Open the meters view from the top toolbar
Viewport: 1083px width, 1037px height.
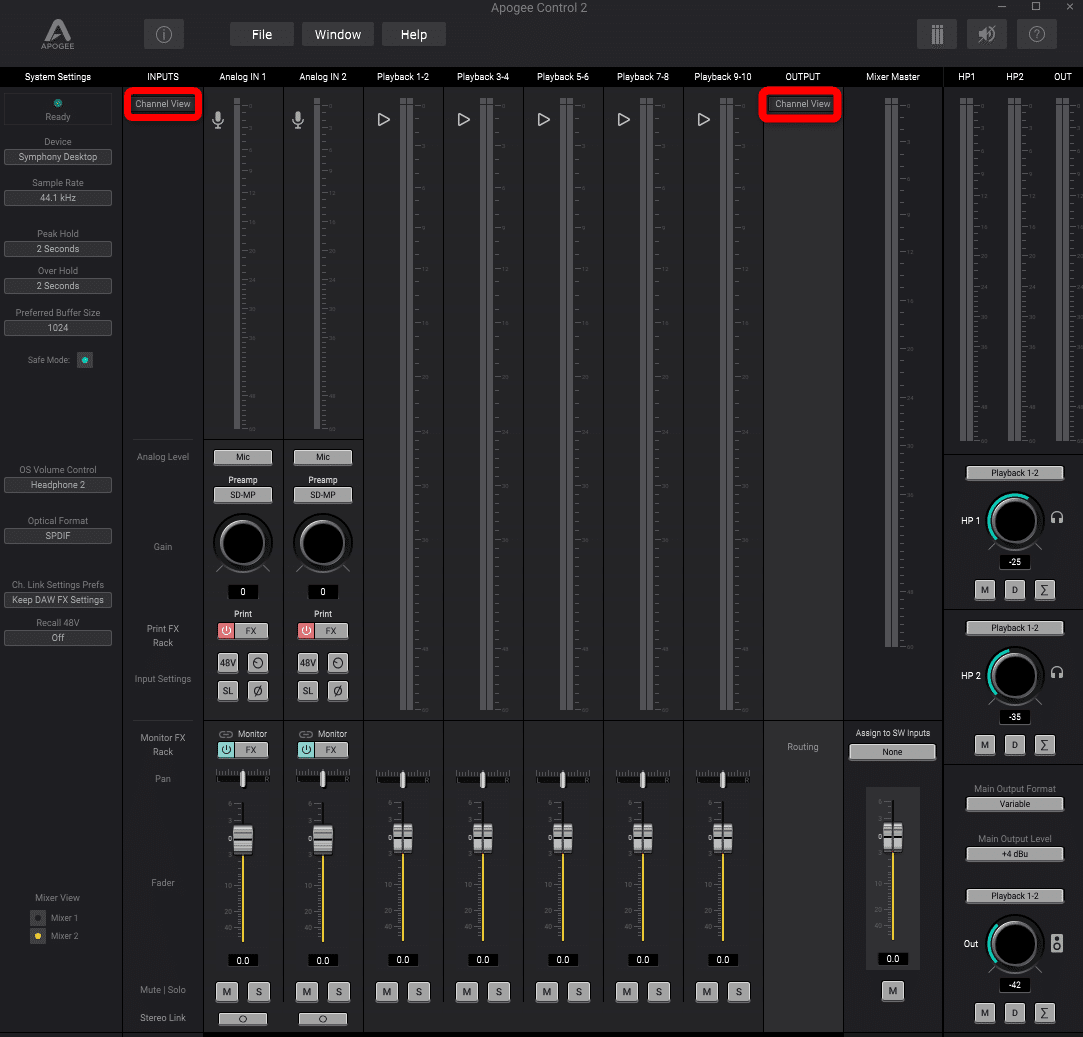coord(937,33)
